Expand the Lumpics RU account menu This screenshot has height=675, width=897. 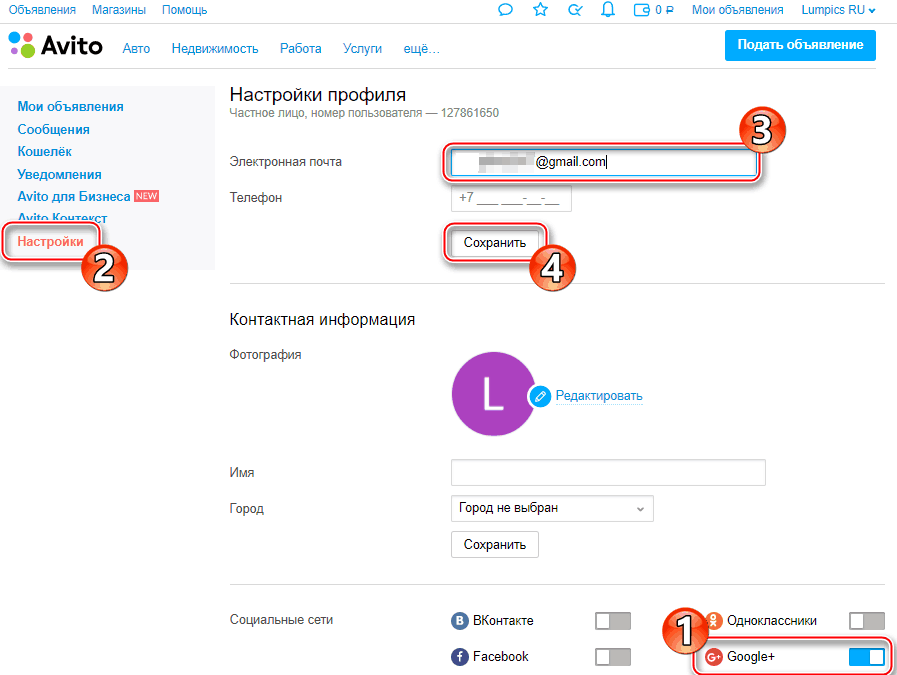(838, 10)
